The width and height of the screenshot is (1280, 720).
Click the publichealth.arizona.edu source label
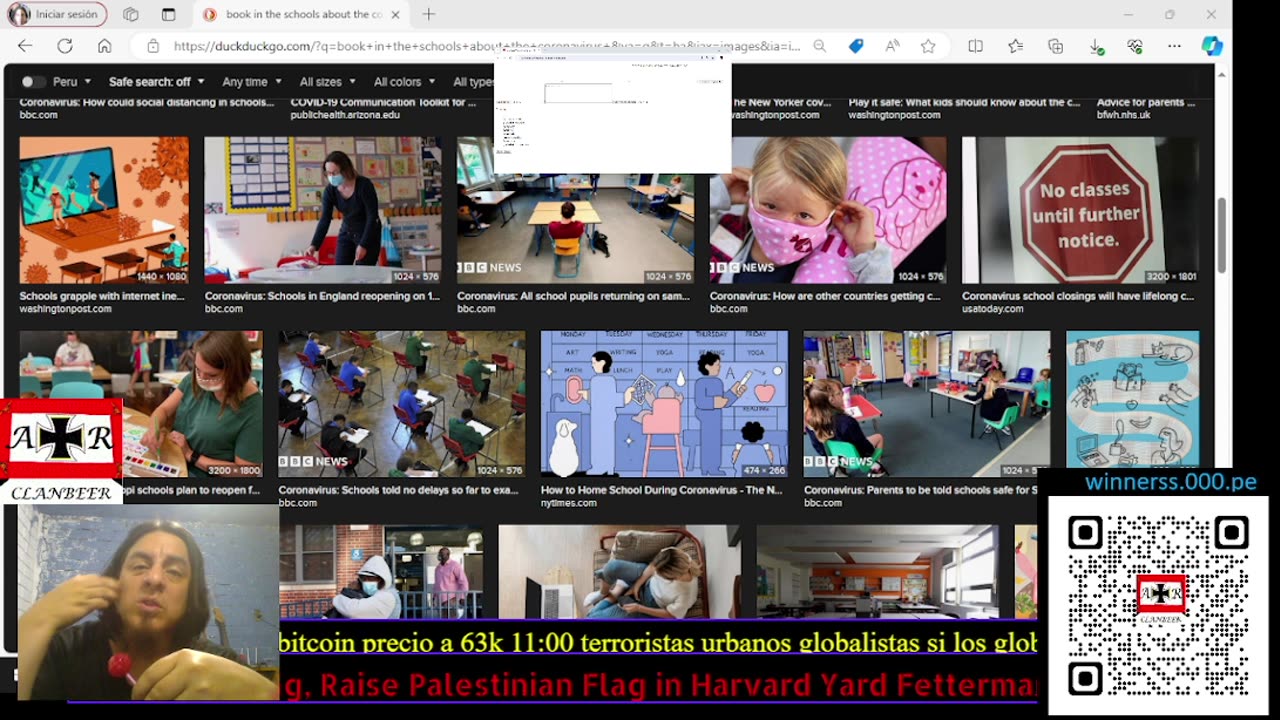point(345,115)
